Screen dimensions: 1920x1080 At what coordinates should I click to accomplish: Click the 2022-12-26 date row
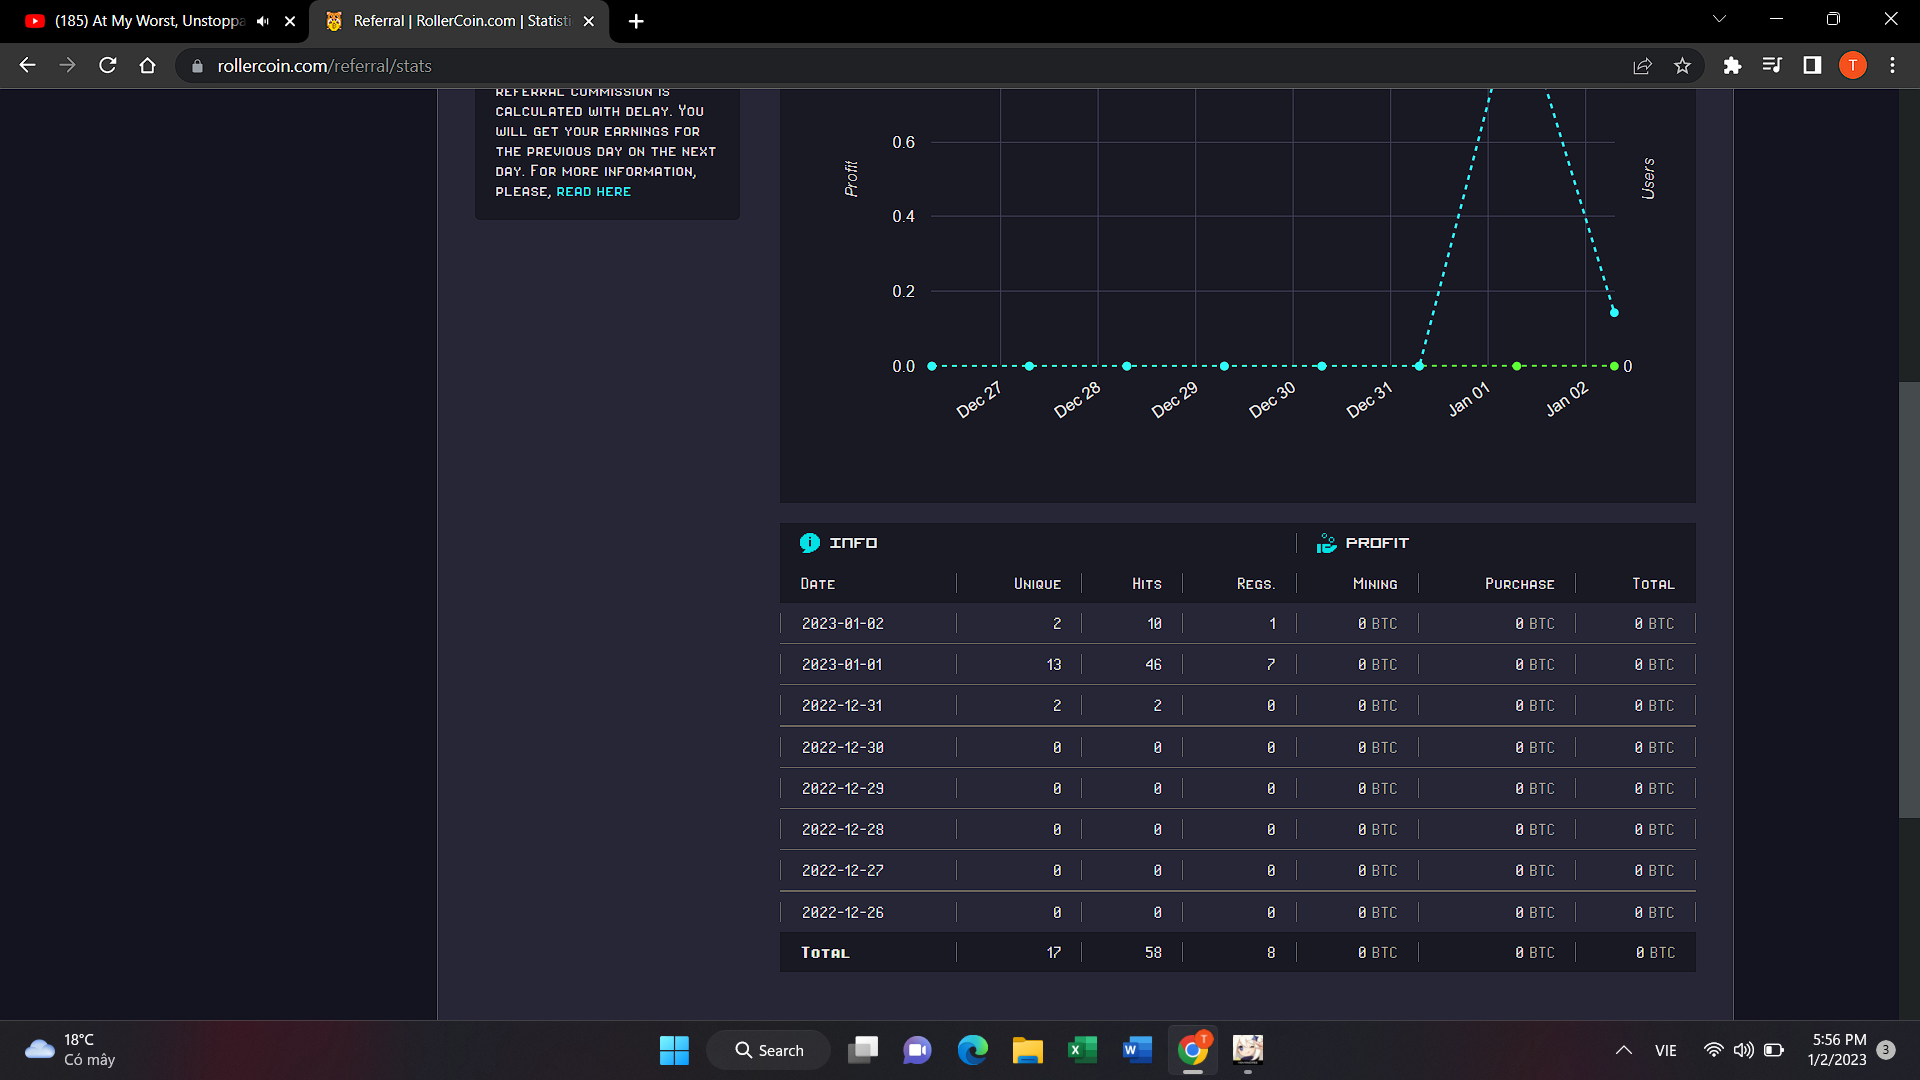1238,912
